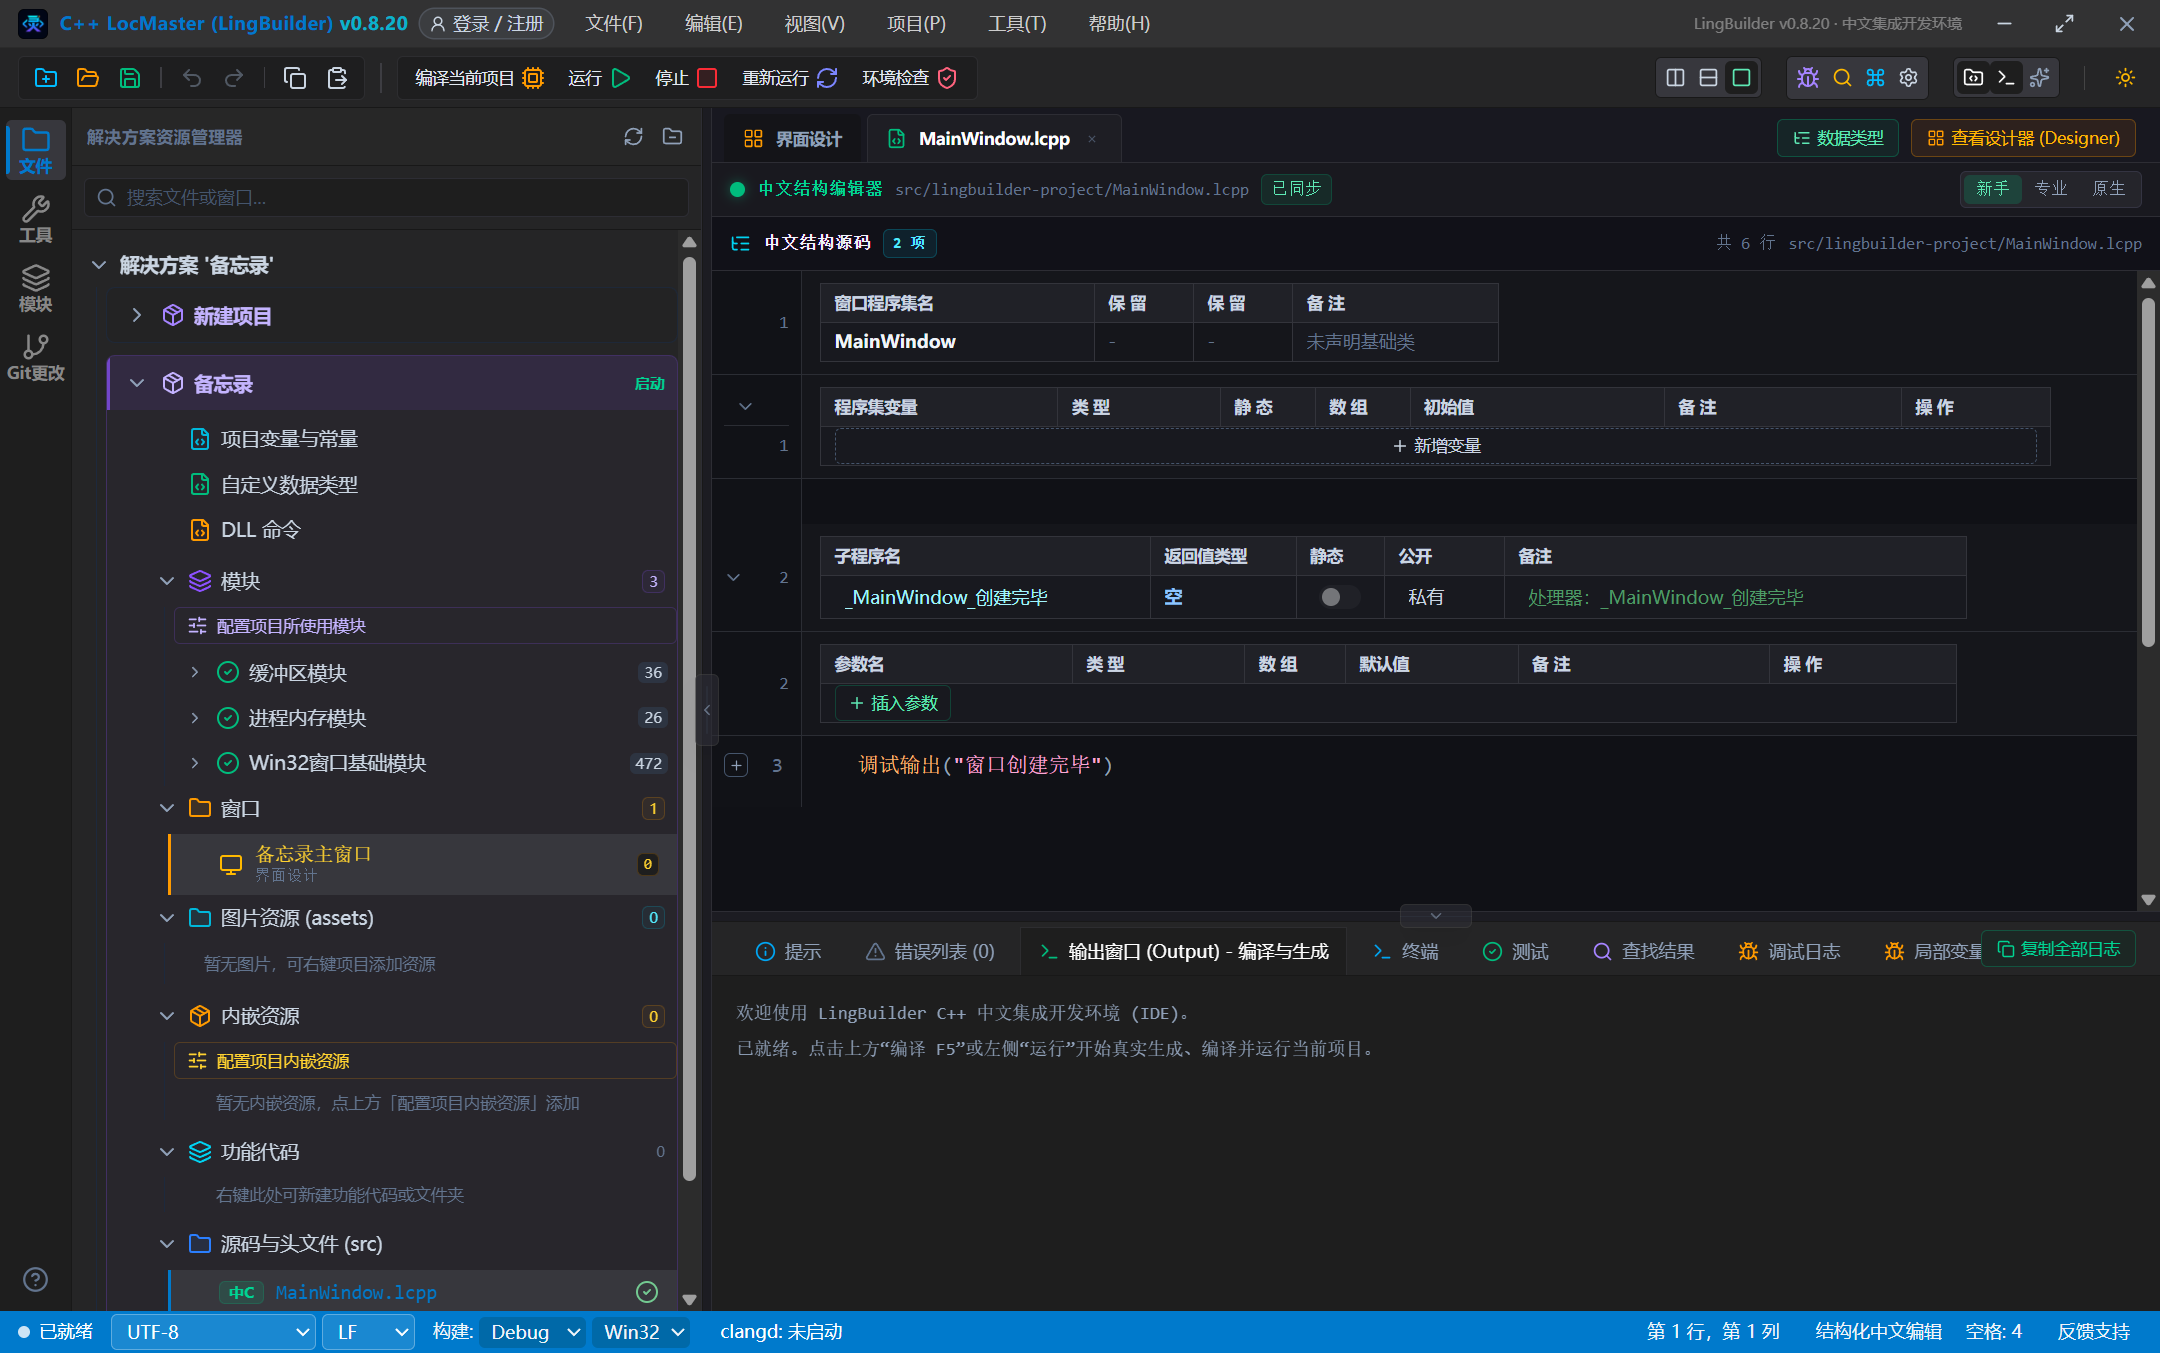
Task: Expand the 缓冲区模块 tree node
Action: (x=195, y=672)
